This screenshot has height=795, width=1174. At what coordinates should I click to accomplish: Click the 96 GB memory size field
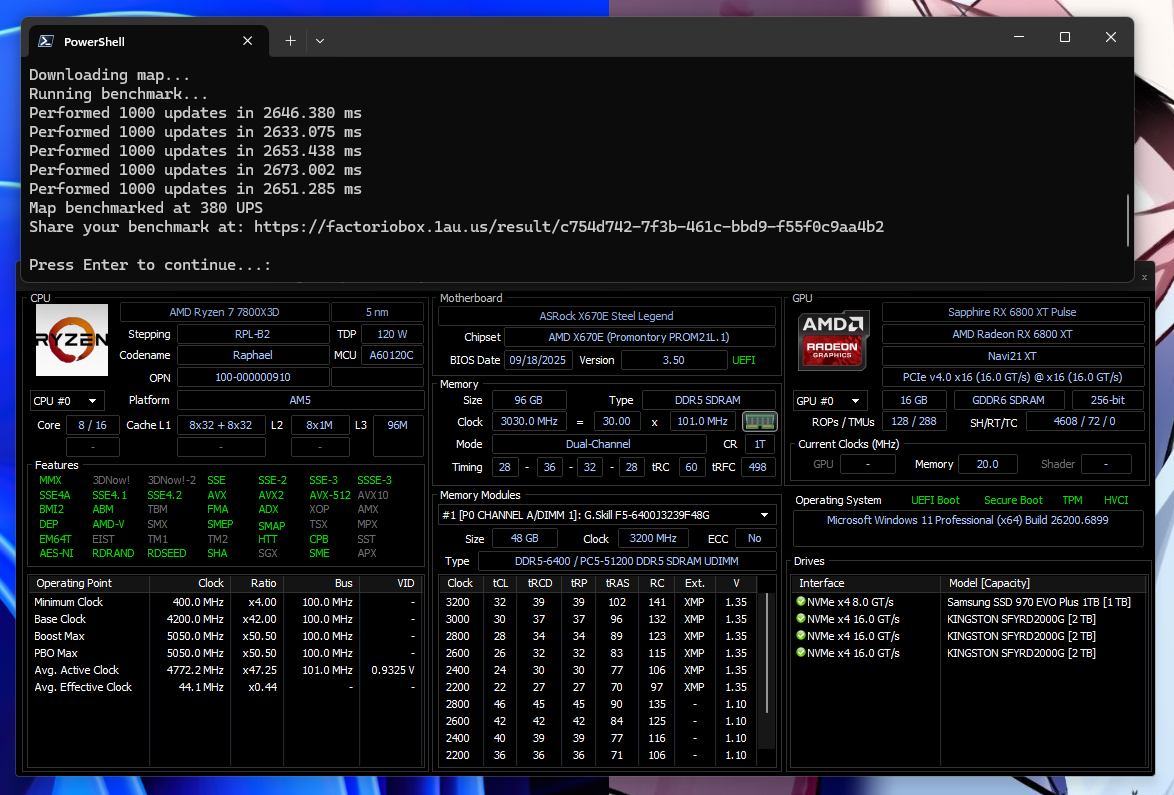point(529,400)
